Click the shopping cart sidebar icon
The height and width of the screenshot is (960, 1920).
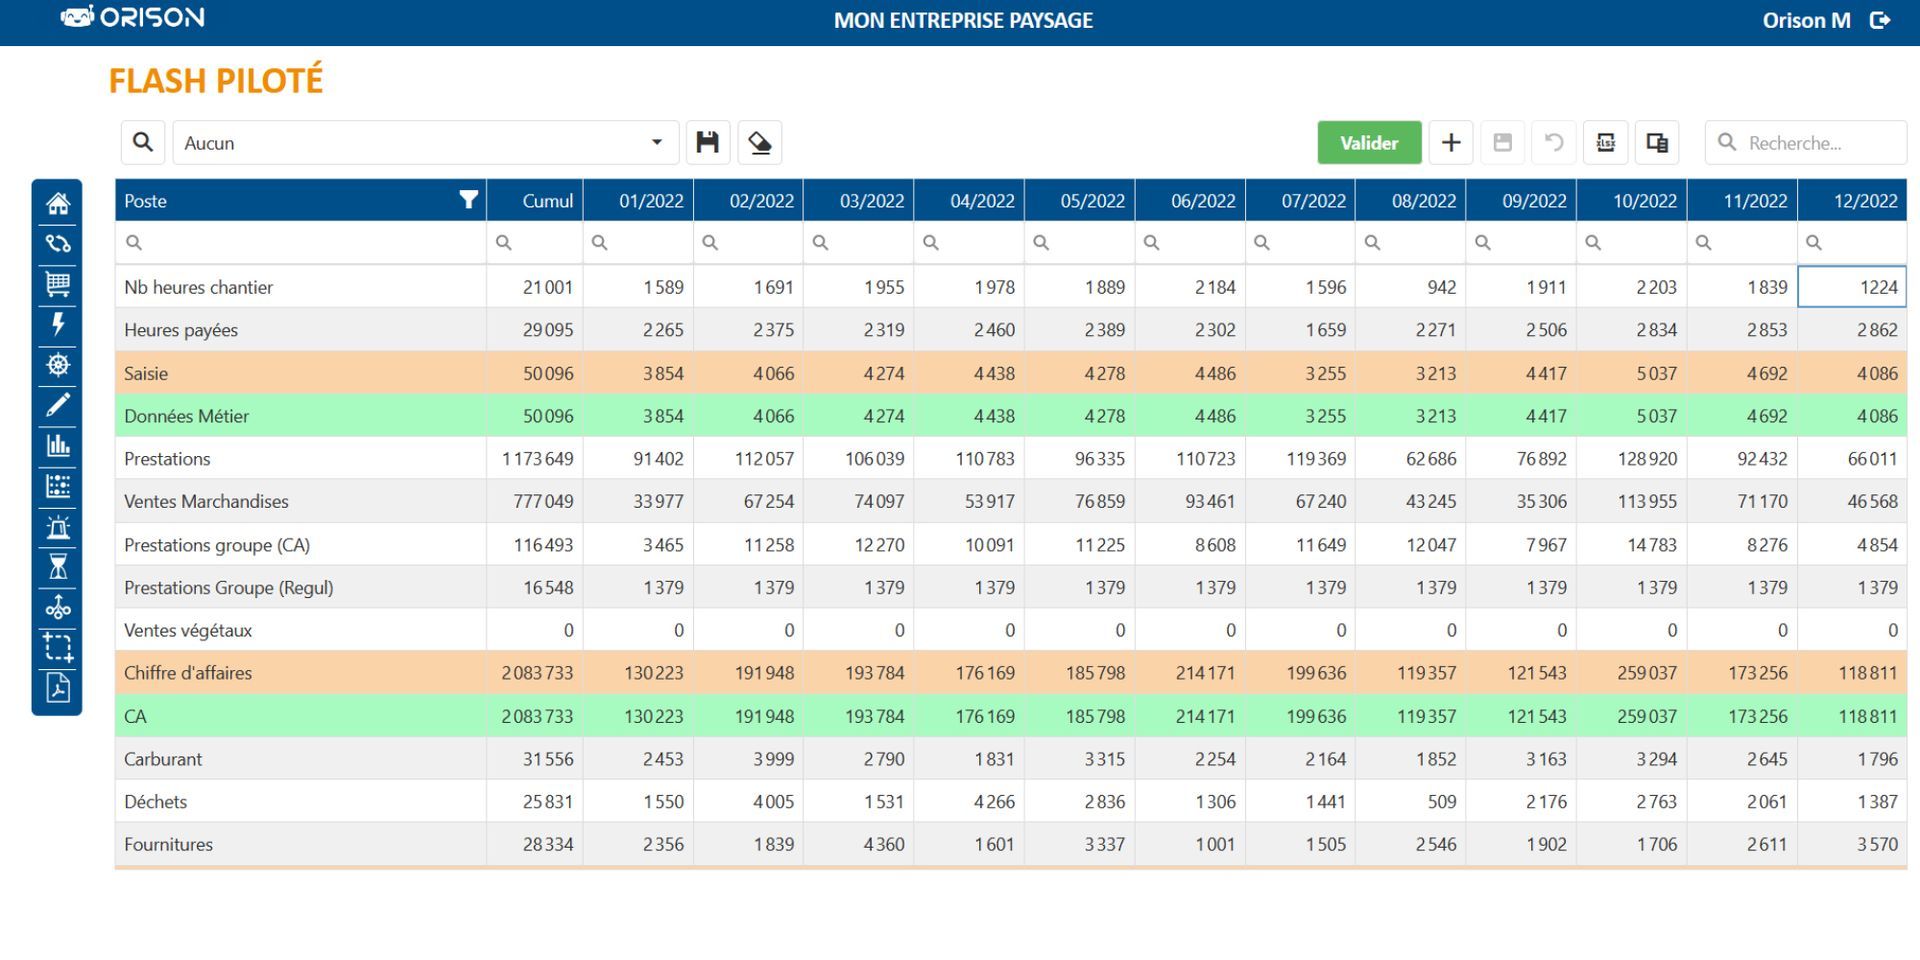coord(58,284)
